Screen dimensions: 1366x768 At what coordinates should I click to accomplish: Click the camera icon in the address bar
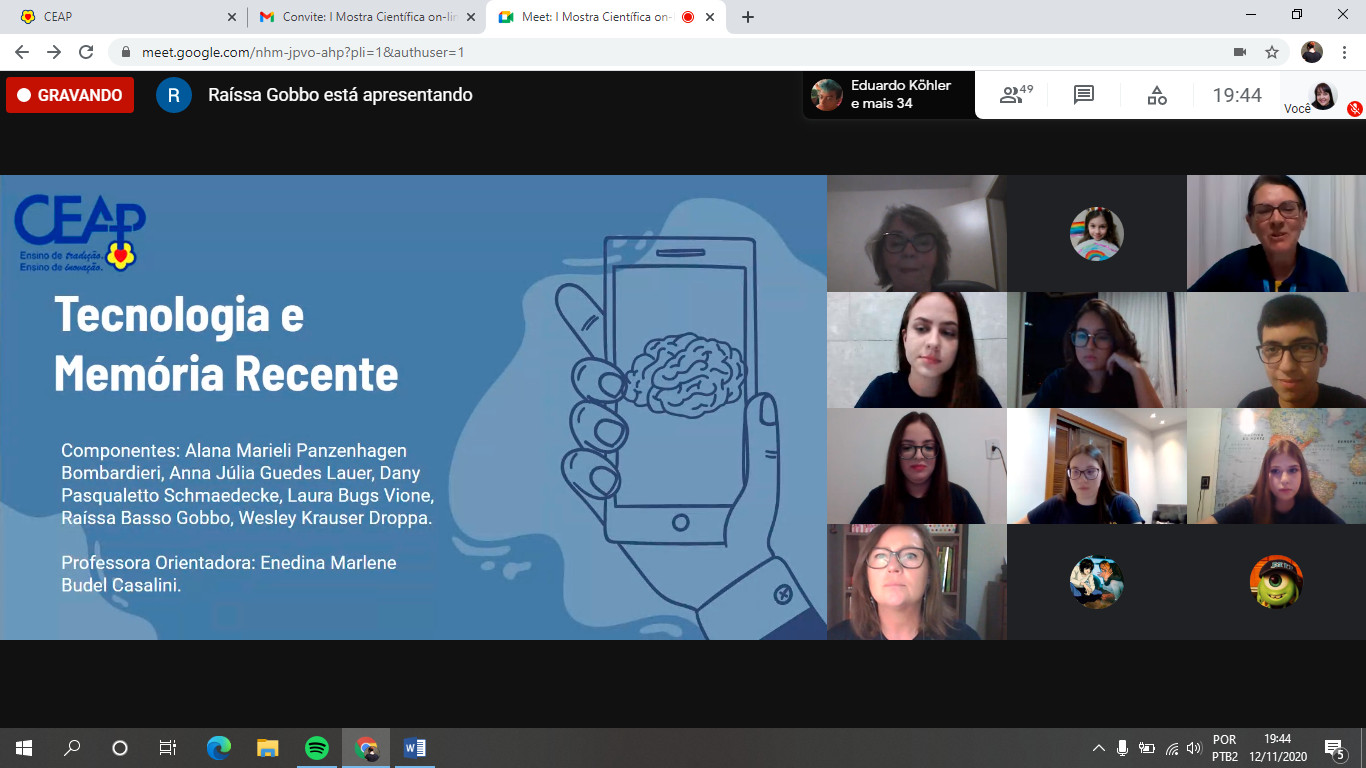(1240, 52)
